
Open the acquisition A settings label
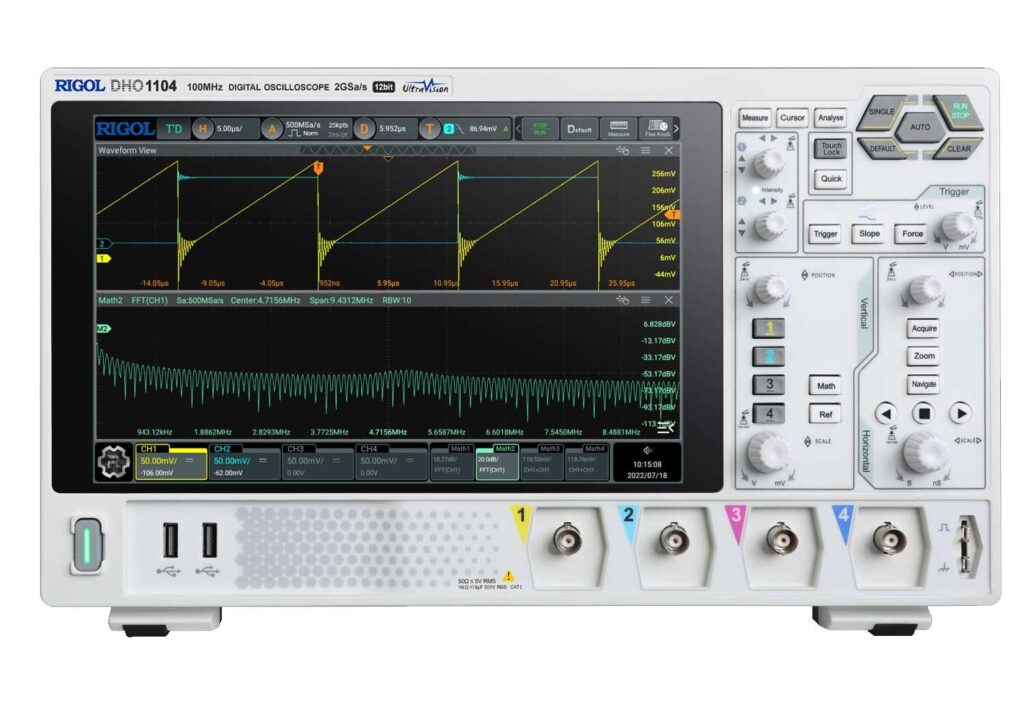[x=272, y=129]
